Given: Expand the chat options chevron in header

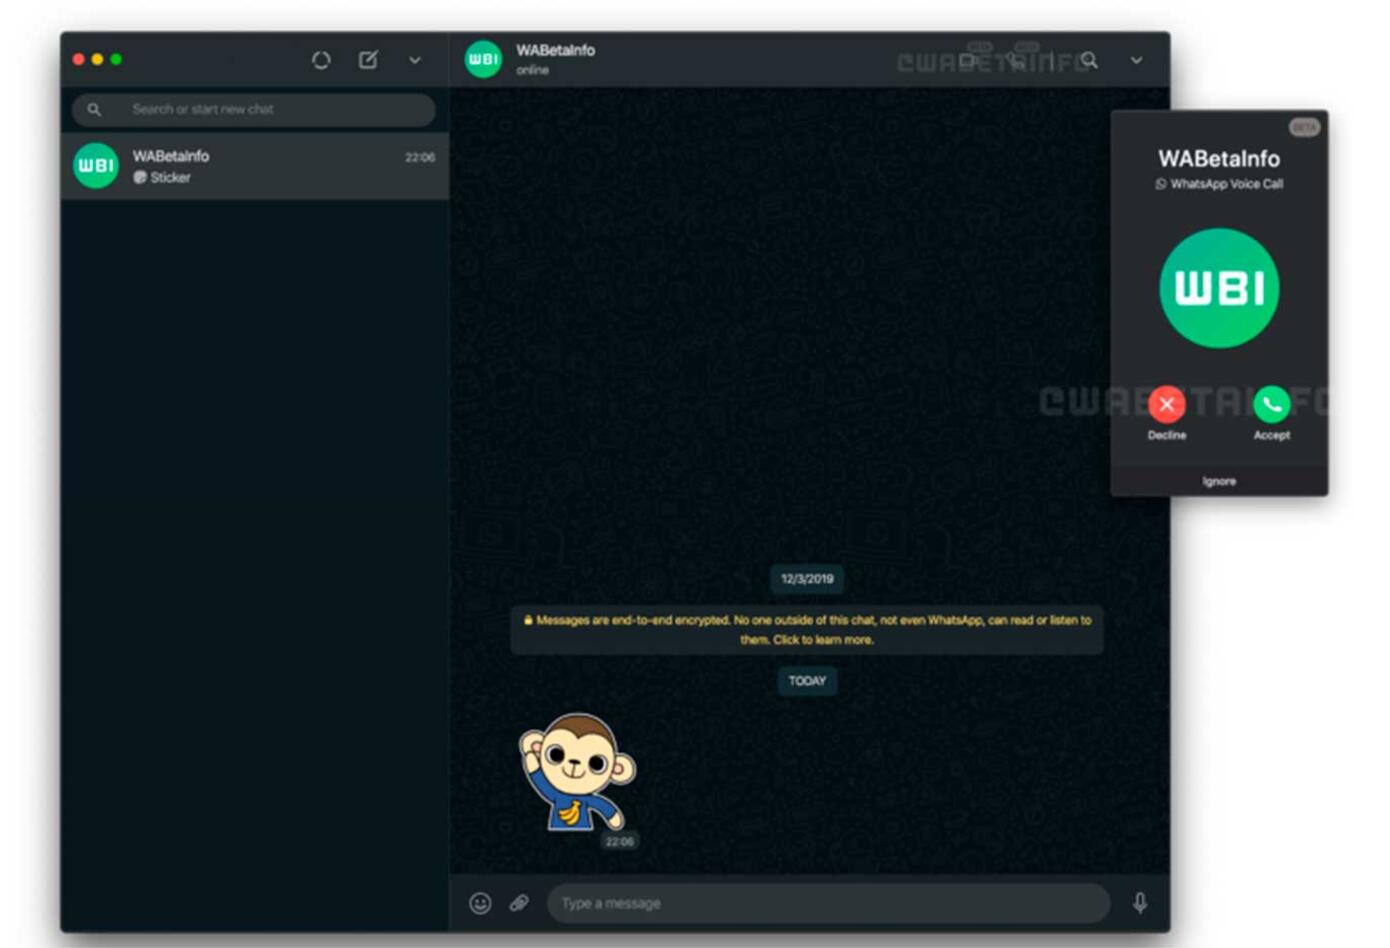Looking at the screenshot, I should (x=1137, y=60).
